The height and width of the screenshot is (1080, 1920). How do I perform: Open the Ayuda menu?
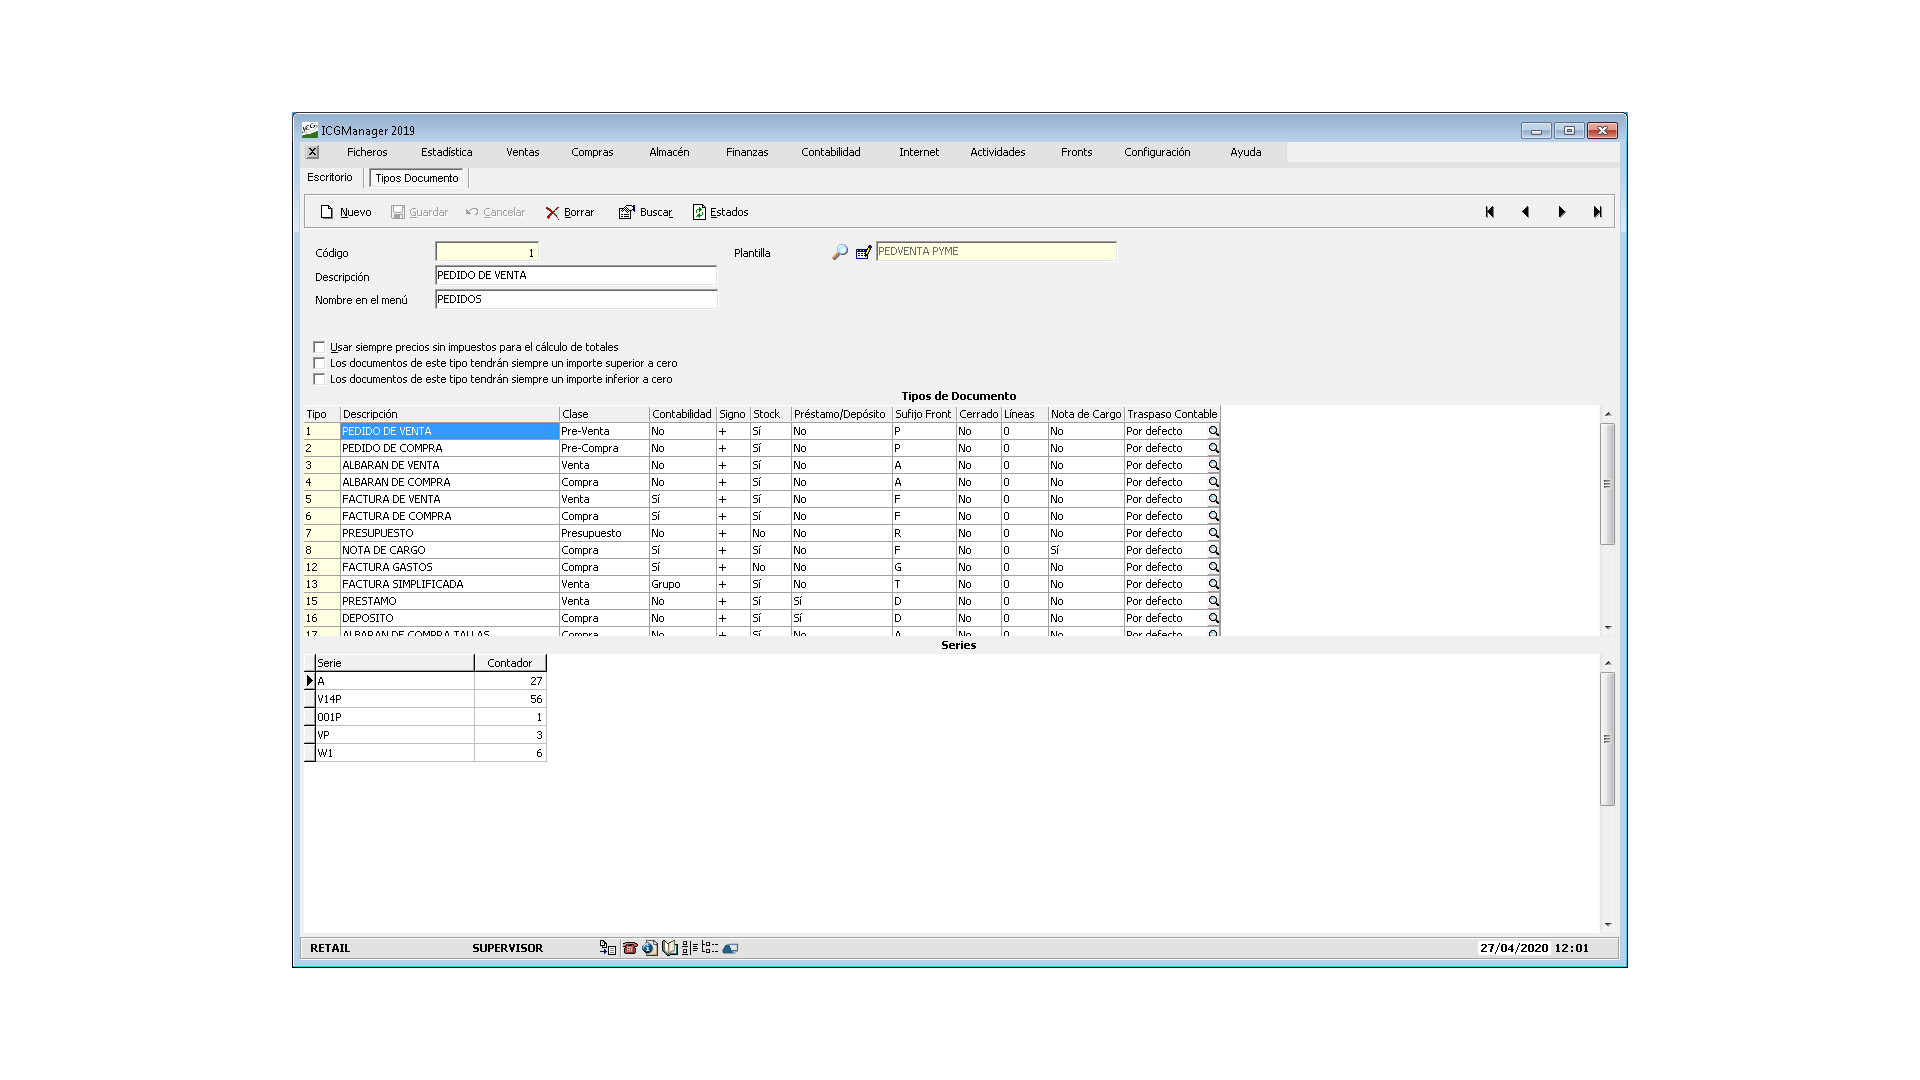coord(1245,152)
